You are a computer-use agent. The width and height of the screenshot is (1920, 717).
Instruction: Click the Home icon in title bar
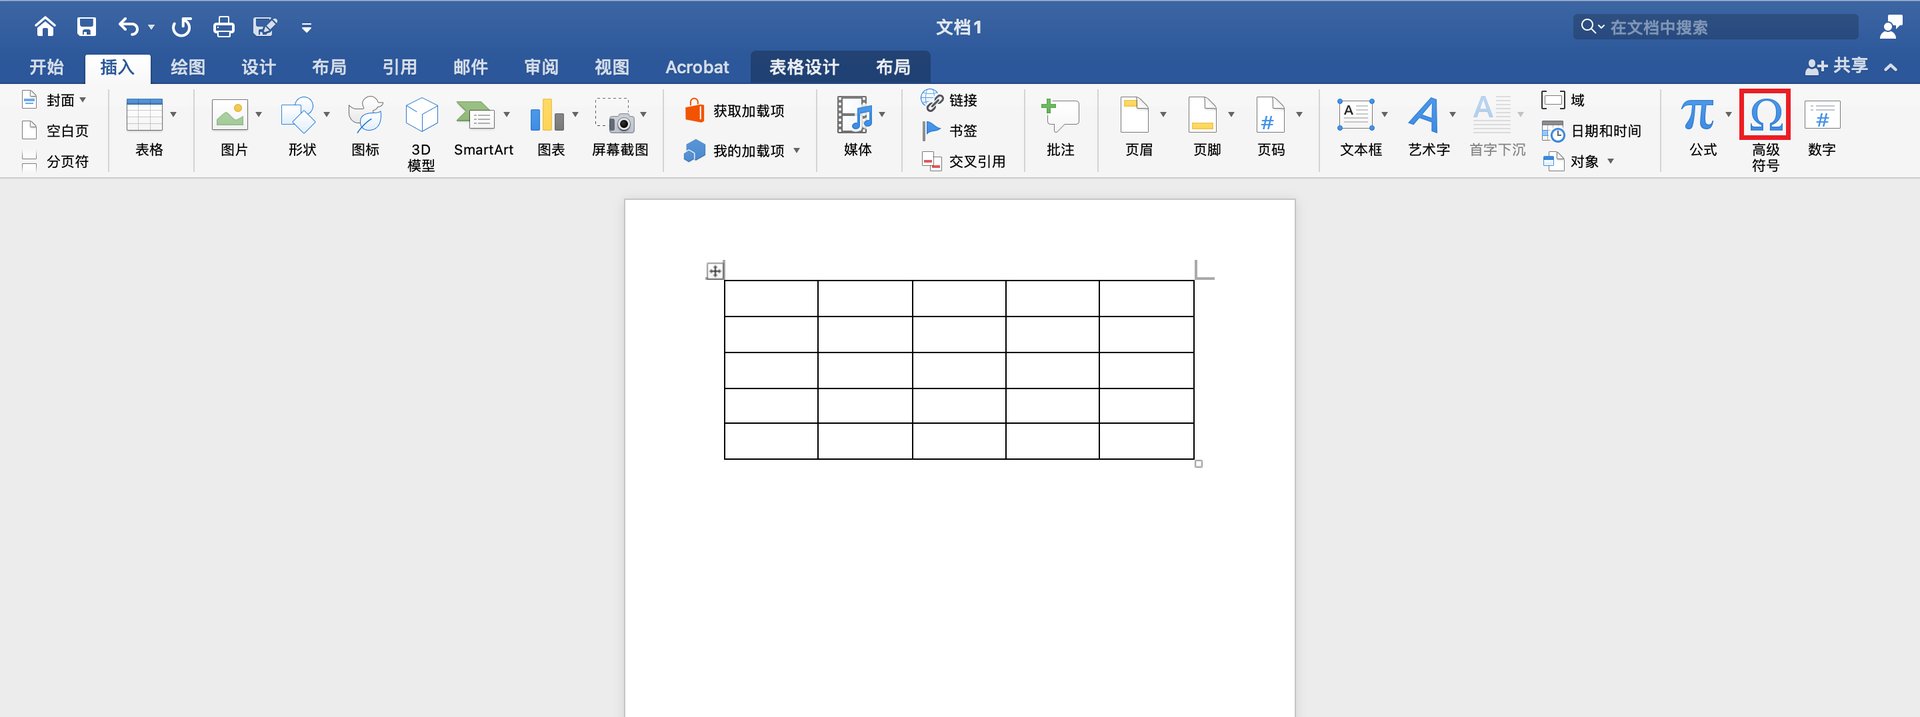(44, 27)
